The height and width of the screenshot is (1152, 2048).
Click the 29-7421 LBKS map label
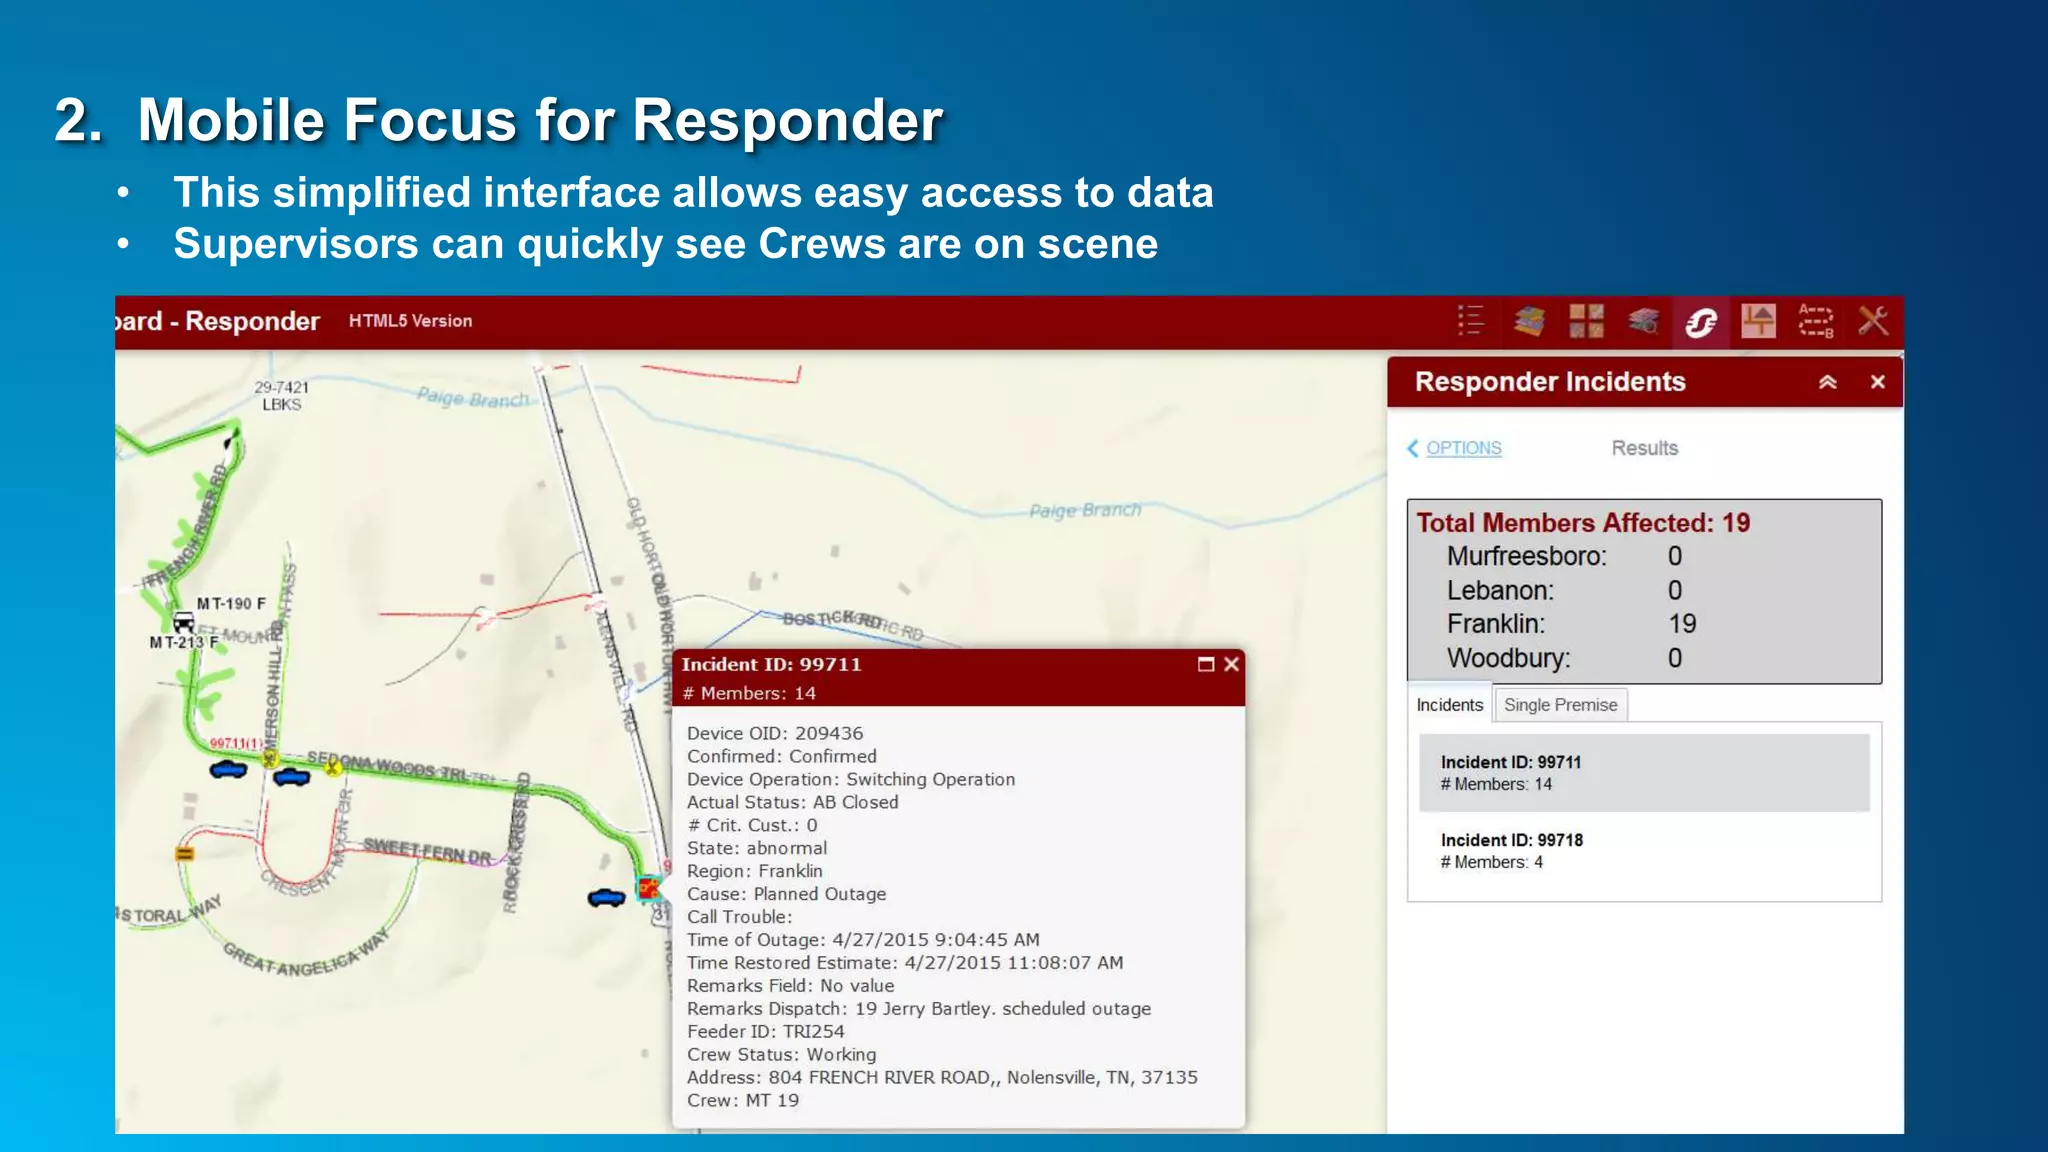(281, 396)
